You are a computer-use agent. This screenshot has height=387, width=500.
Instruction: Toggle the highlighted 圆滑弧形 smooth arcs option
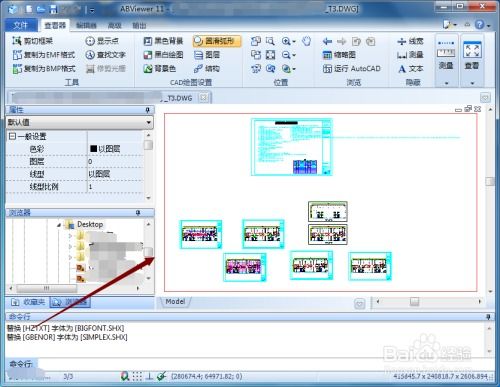(217, 41)
